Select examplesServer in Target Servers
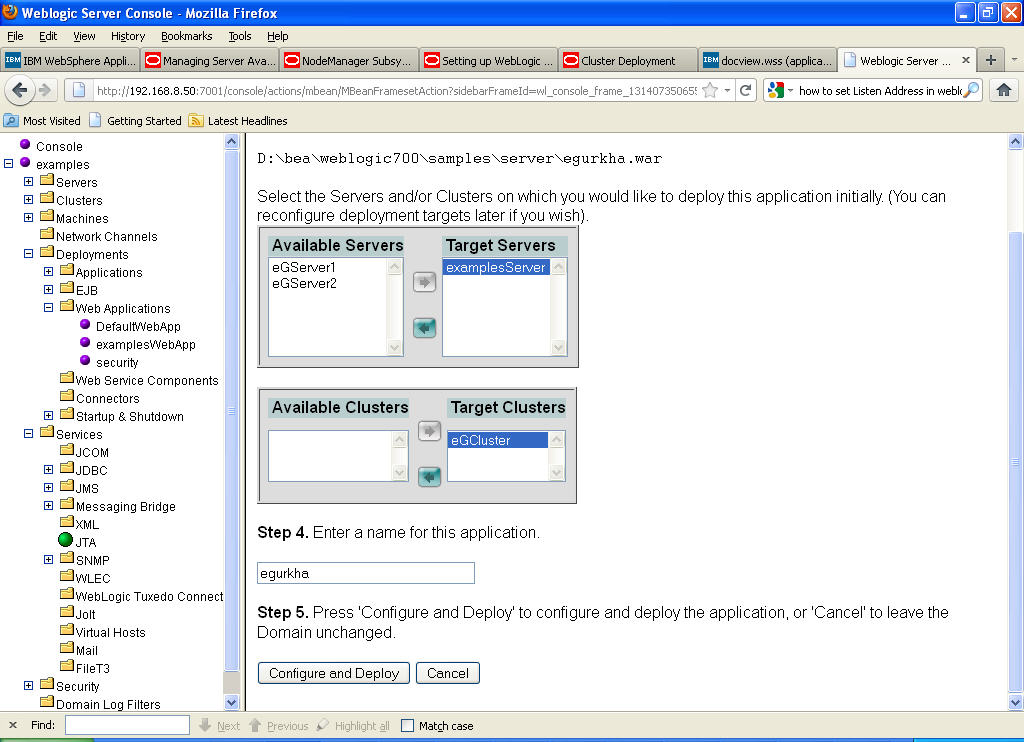Screen dimensions: 1024x742 [496, 267]
